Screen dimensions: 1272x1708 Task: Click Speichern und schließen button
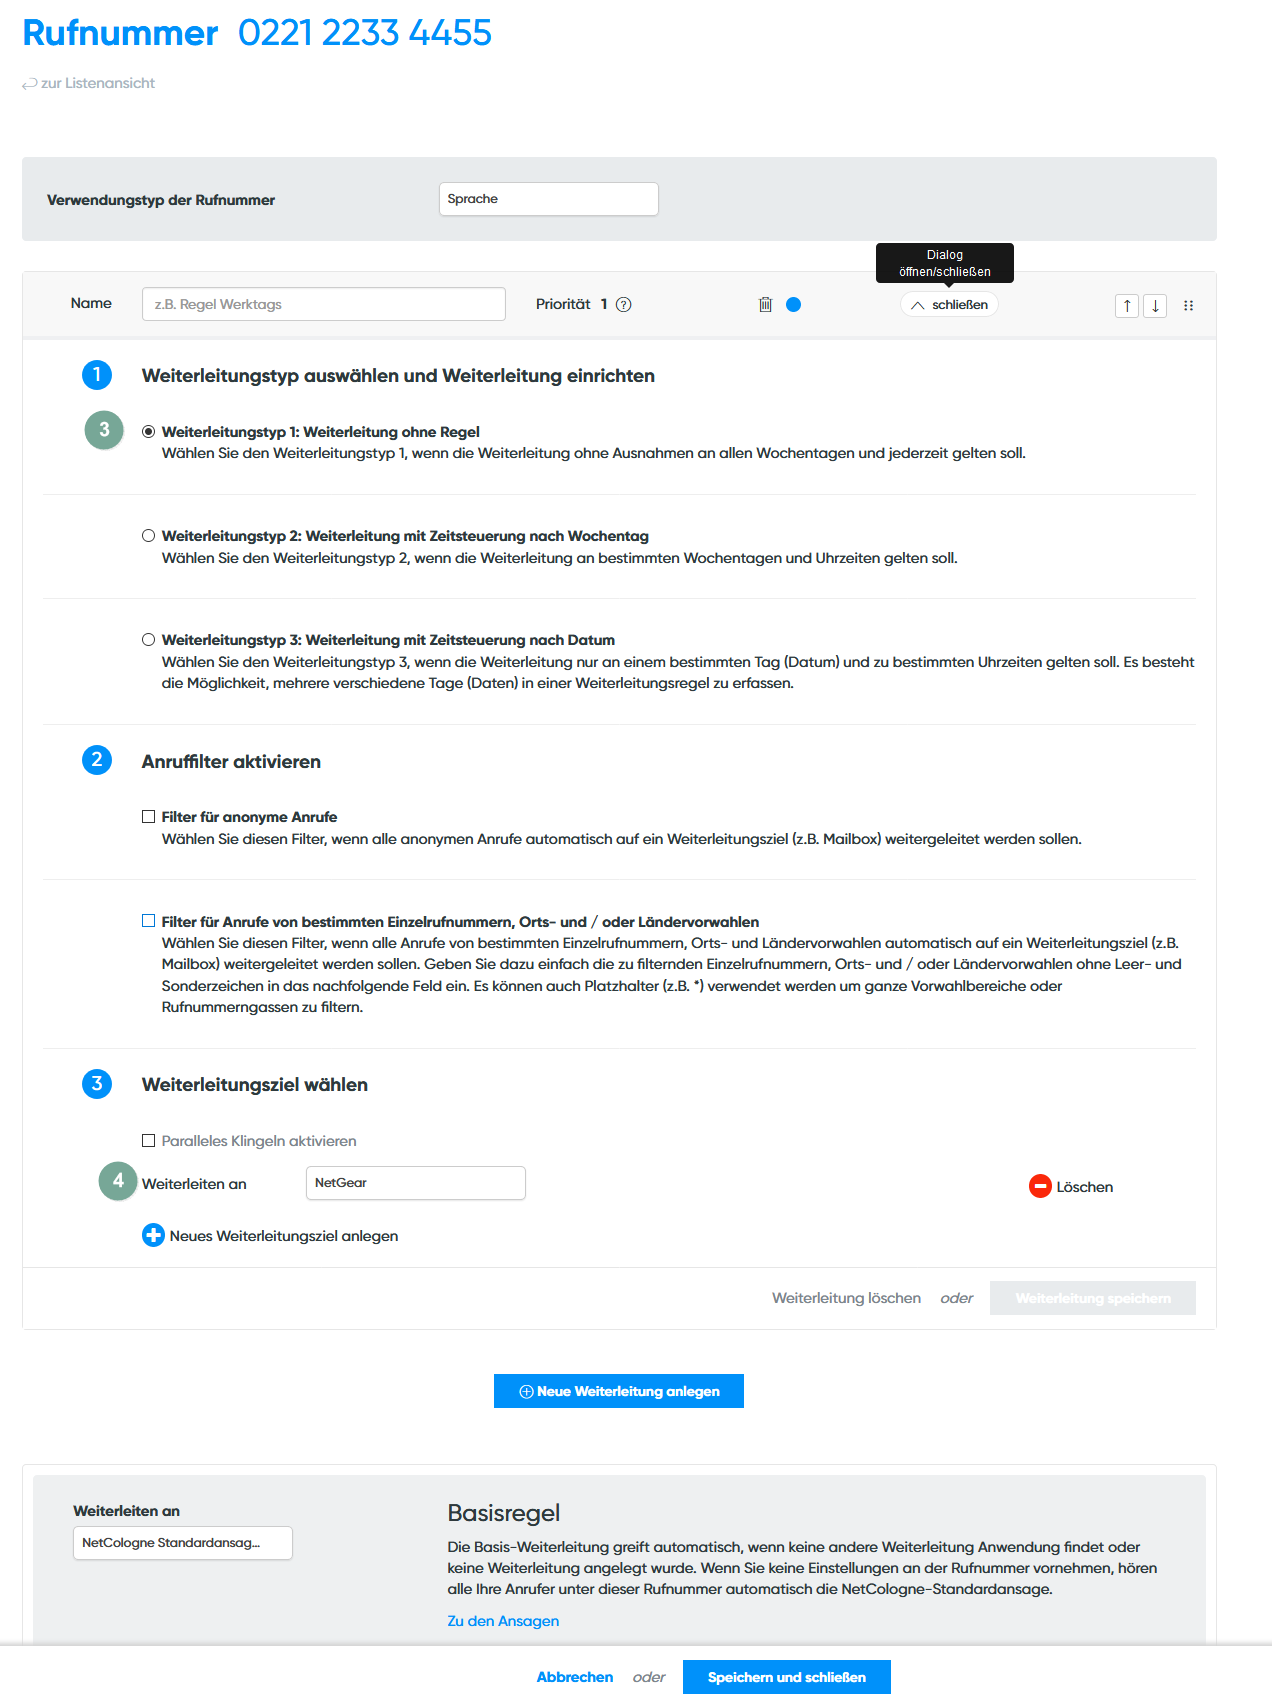787,1677
